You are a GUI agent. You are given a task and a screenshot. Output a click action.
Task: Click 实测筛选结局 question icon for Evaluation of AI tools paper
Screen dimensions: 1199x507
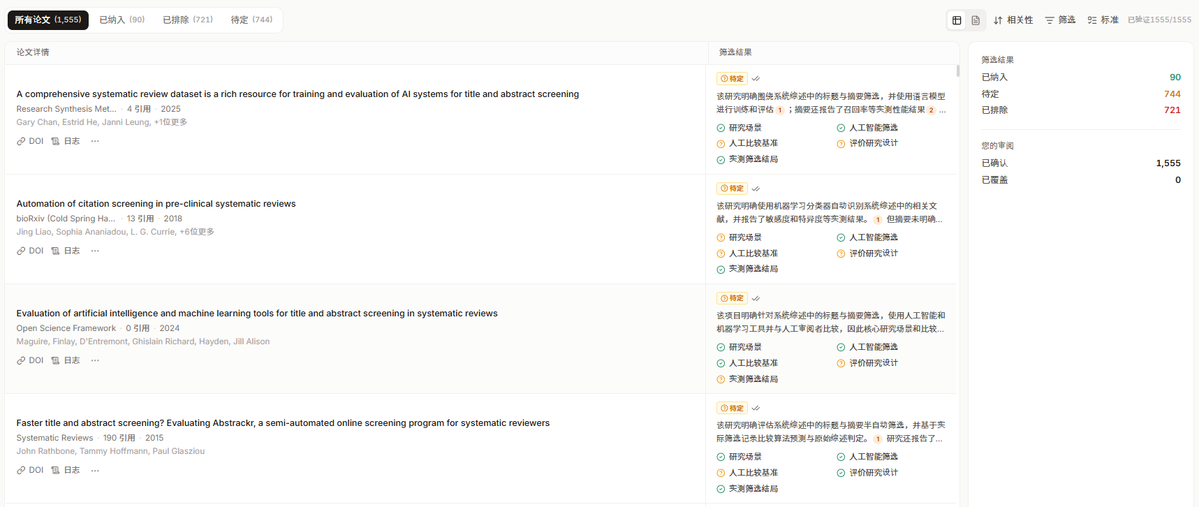tap(720, 379)
